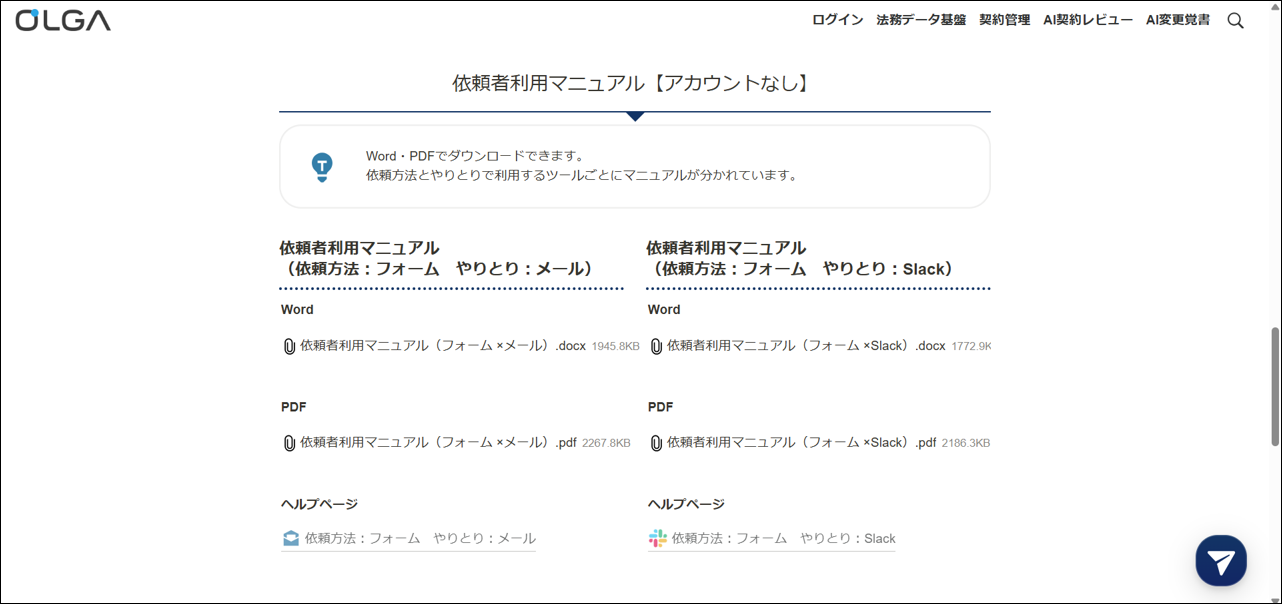Viewport: 1282px width, 604px height.
Task: Open the chat paper-plane widget
Action: (x=1221, y=560)
